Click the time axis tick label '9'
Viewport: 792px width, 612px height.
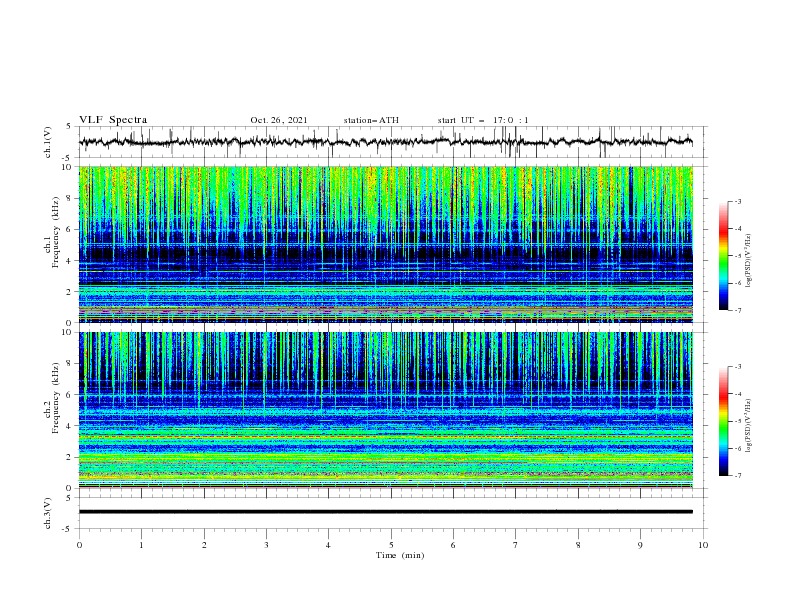click(x=640, y=545)
